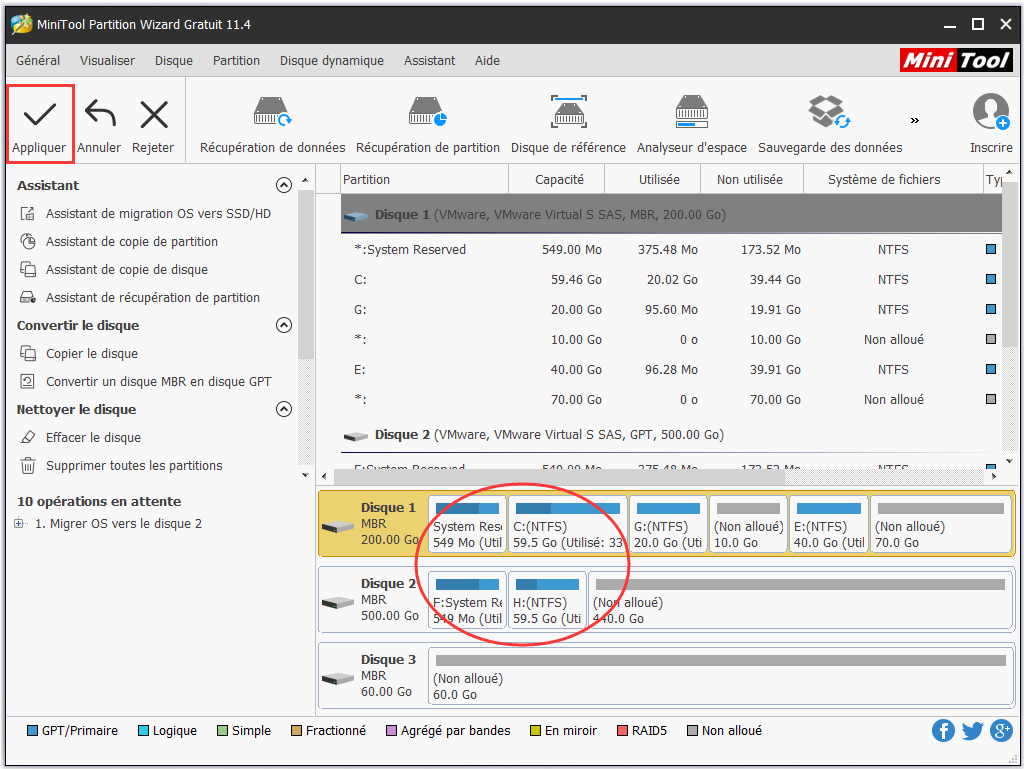The height and width of the screenshot is (769, 1024).
Task: Click the Appliquer checkmark icon
Action: tap(39, 115)
